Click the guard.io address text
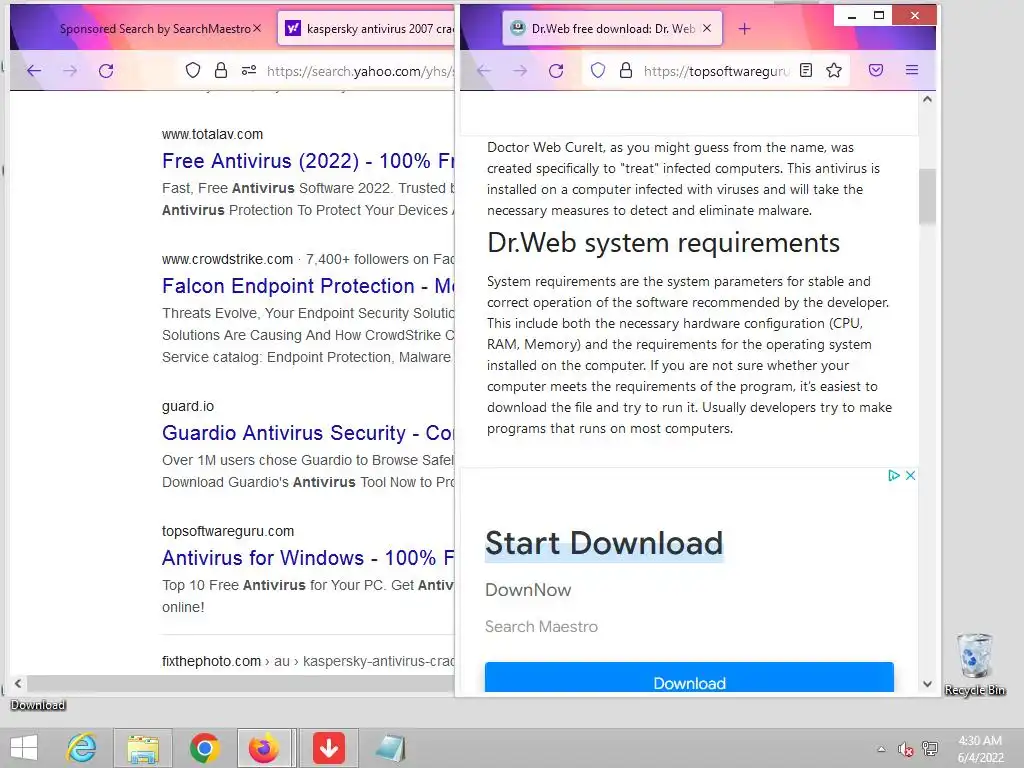1024x768 pixels. click(188, 406)
